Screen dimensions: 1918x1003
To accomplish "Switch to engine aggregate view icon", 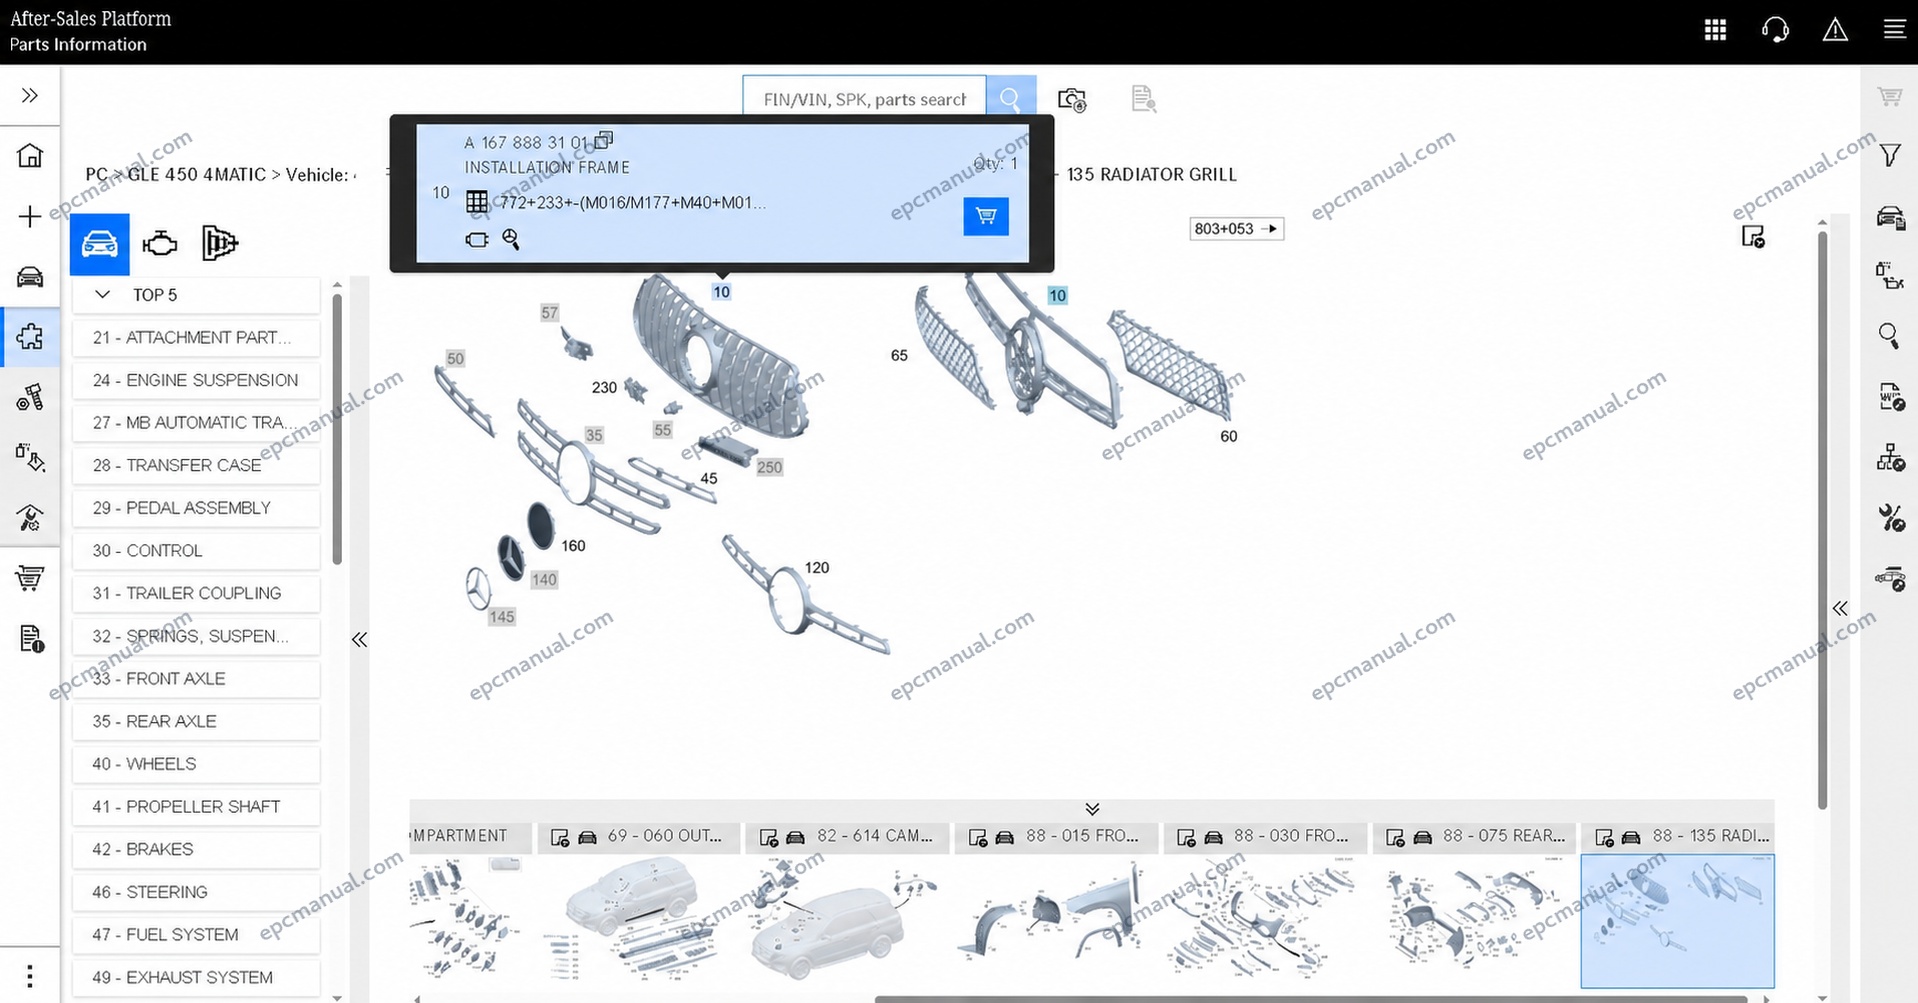I will tap(160, 243).
